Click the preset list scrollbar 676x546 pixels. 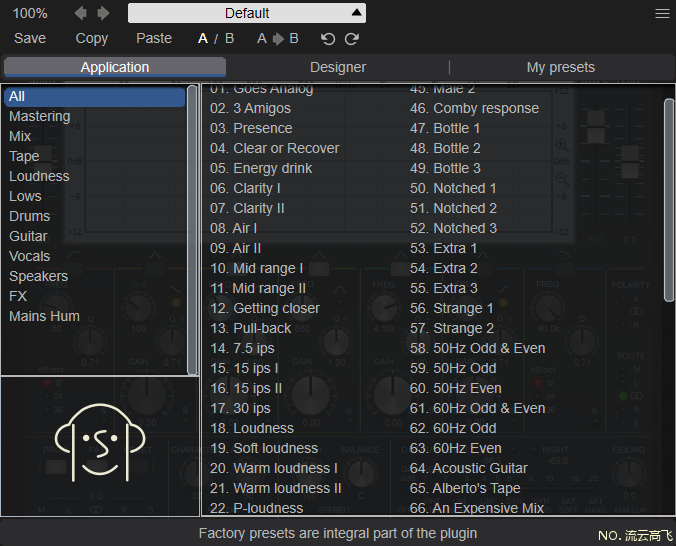[669, 200]
